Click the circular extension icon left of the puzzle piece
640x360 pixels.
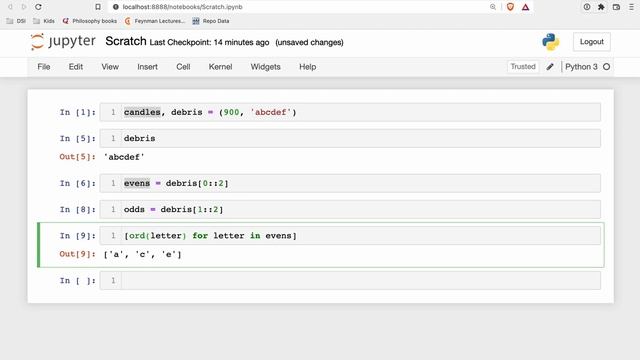[x=587, y=7]
